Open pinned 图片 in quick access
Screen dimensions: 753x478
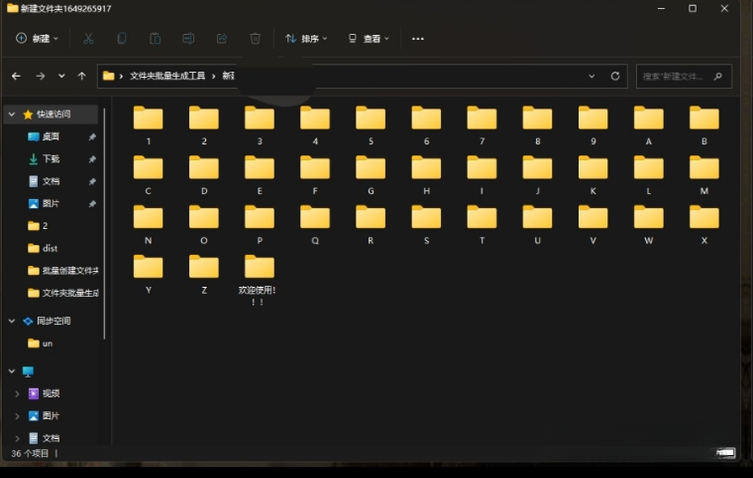click(x=50, y=203)
